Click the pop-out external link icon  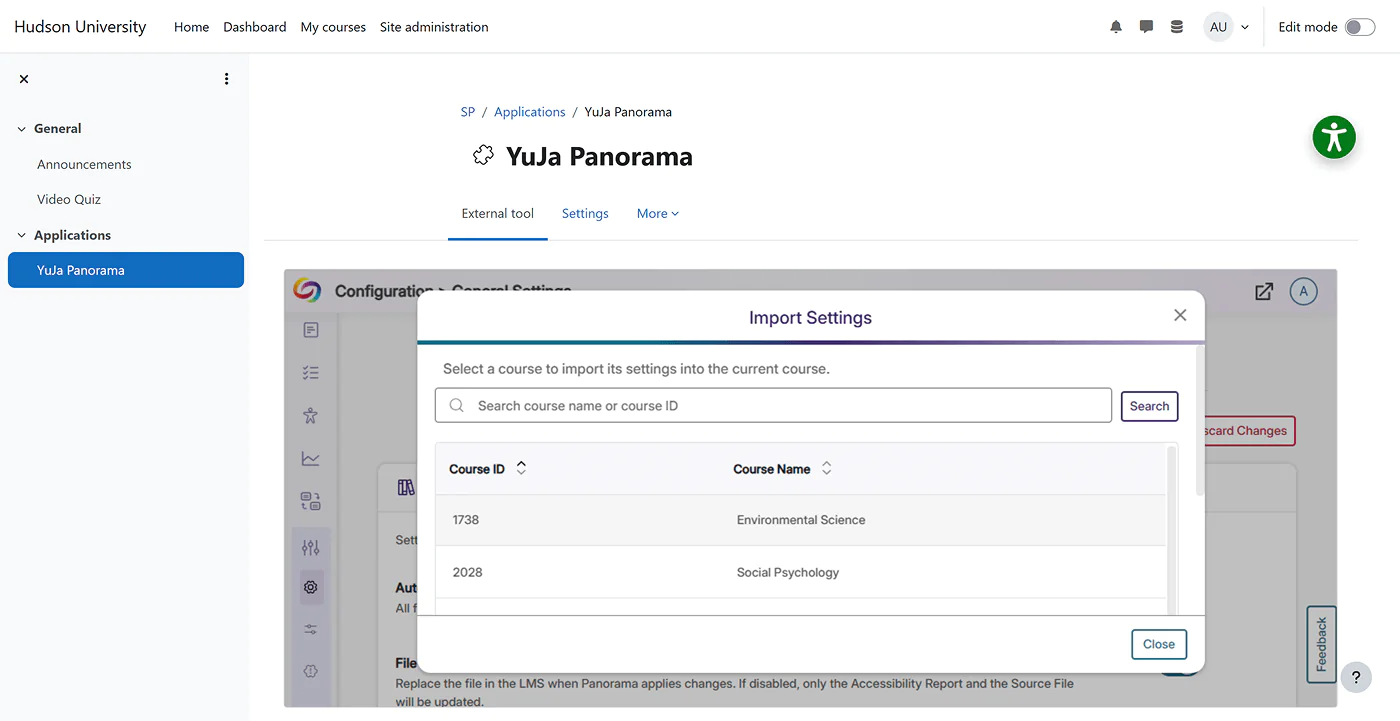click(1264, 291)
